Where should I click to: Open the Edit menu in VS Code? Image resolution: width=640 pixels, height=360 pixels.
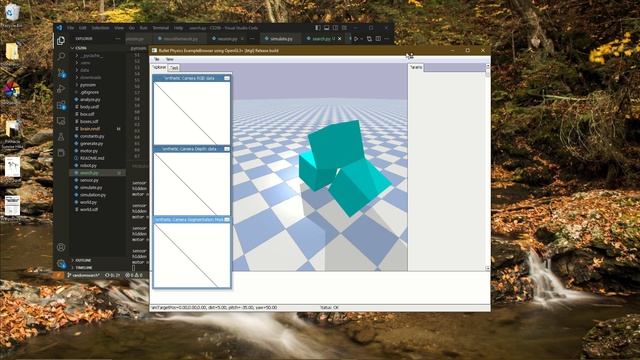(x=83, y=28)
